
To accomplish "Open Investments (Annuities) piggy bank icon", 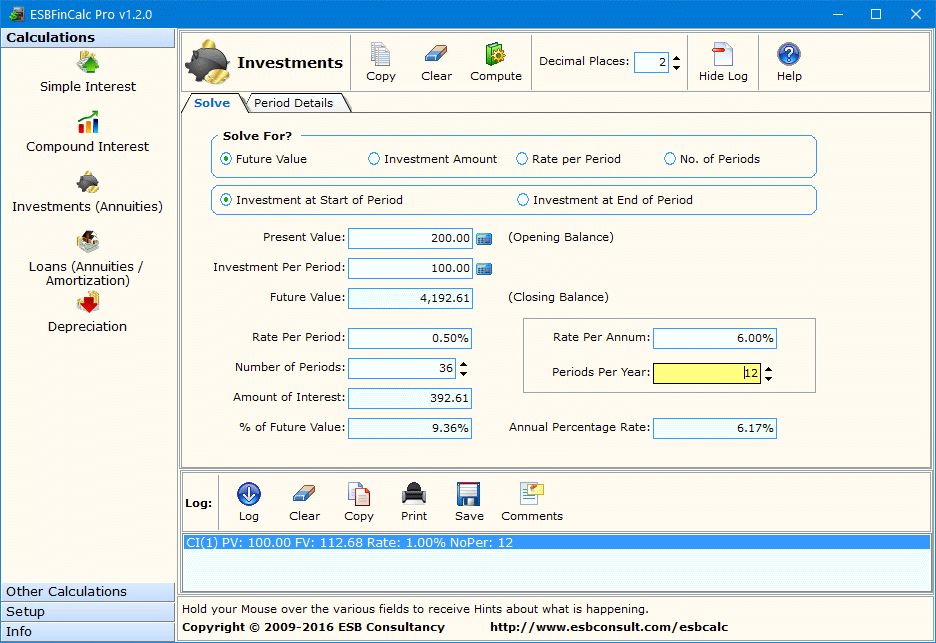I will [88, 182].
